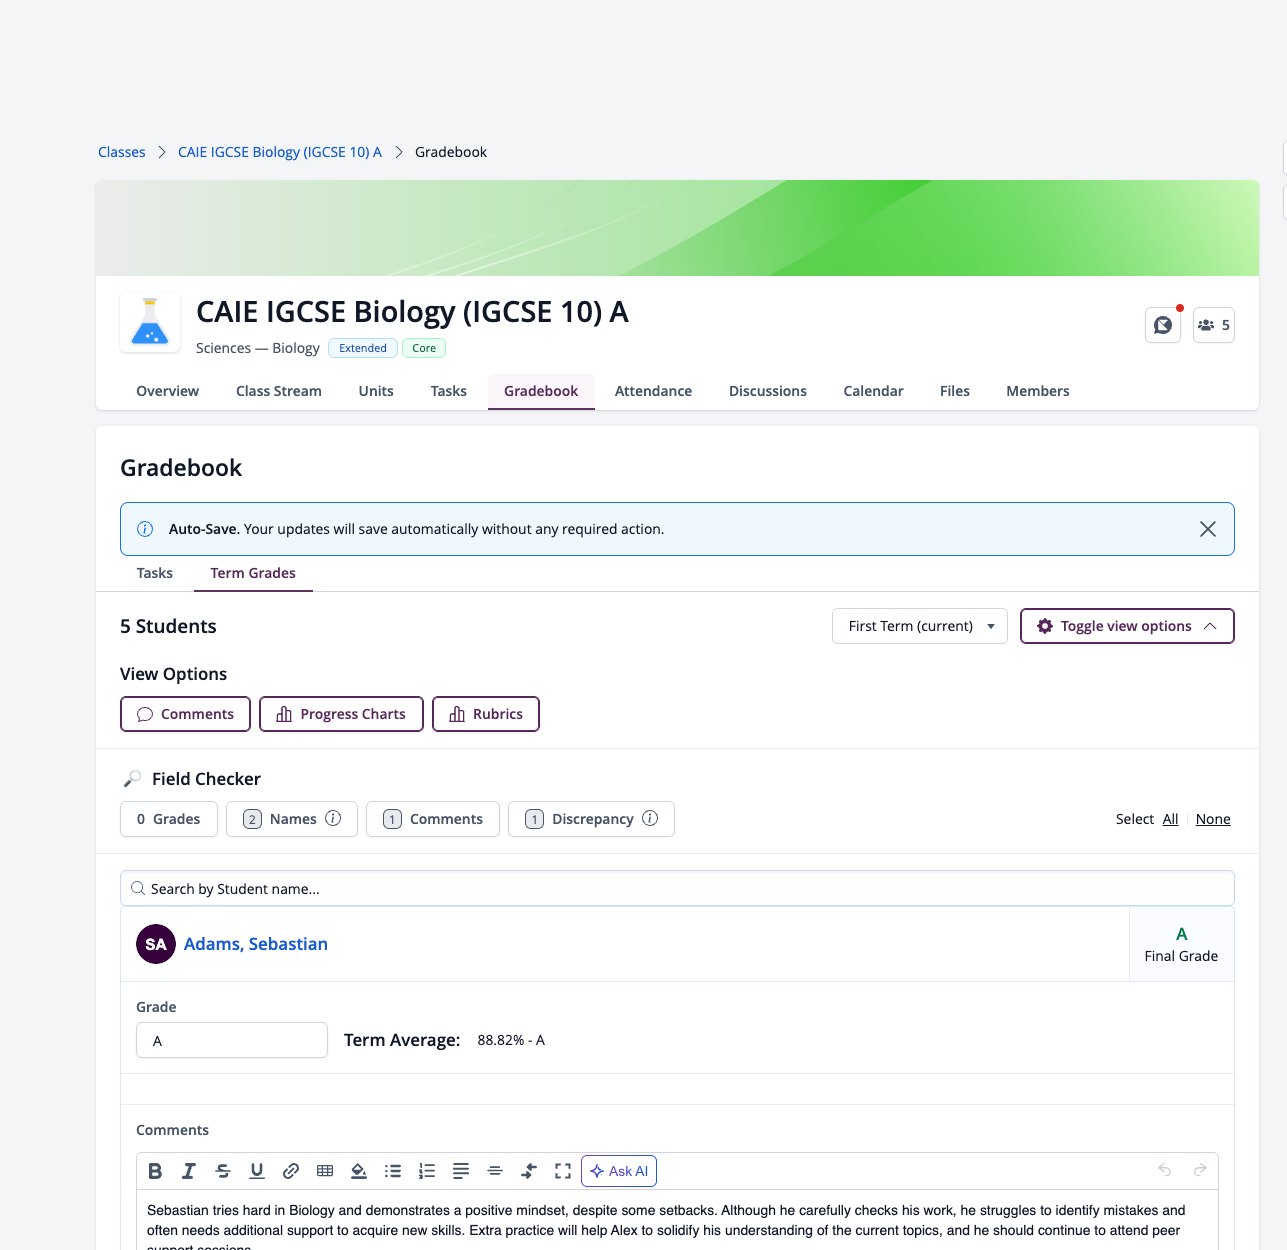
Task: Filter field checker by Discrepancy
Action: [x=591, y=819]
